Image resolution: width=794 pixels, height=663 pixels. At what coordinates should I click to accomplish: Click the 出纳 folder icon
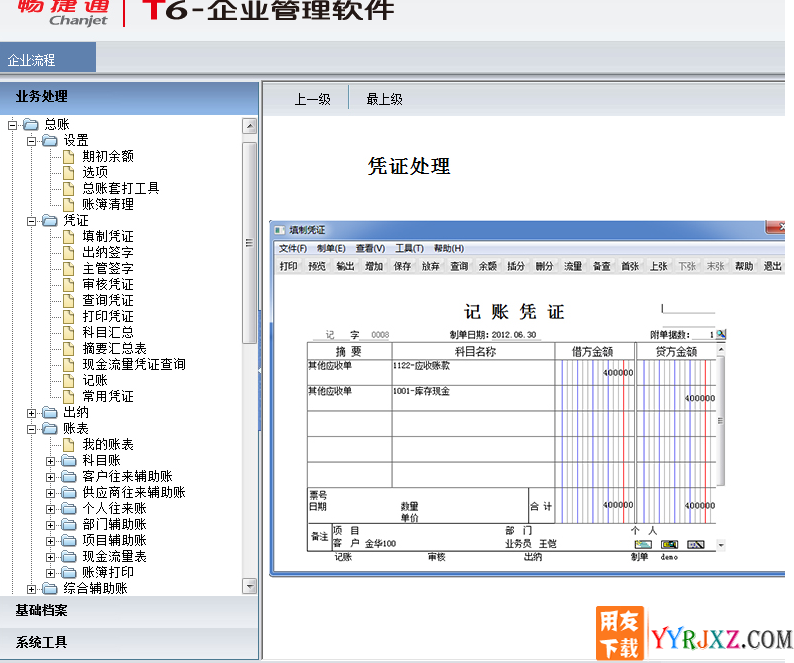pos(50,413)
